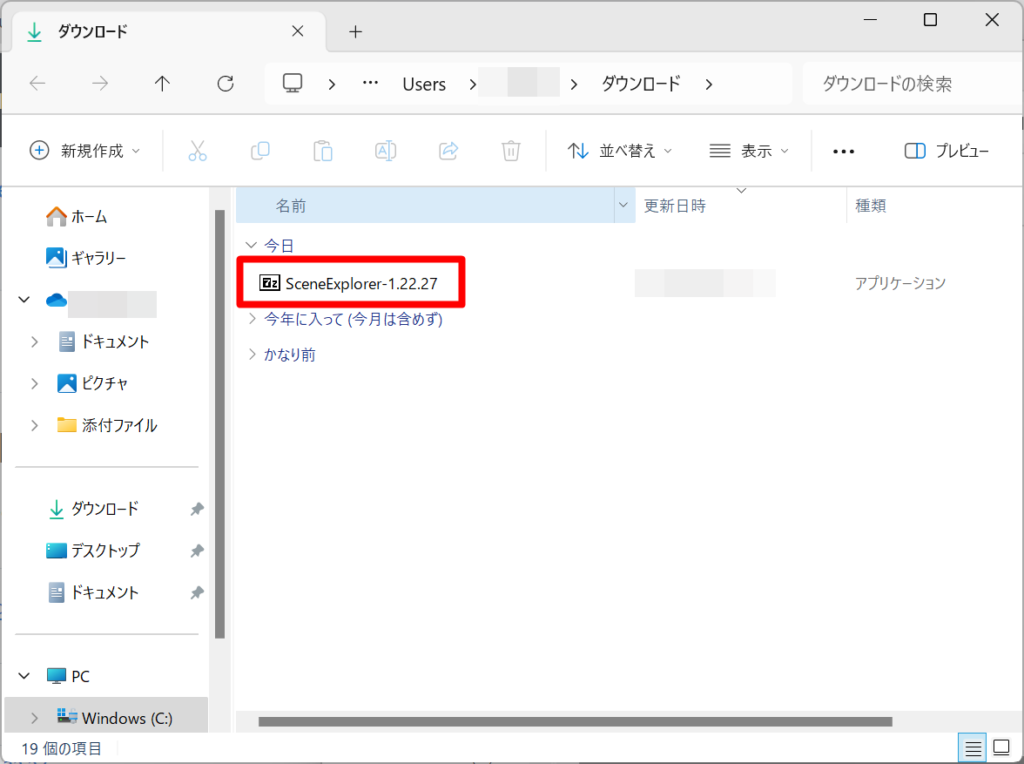Image resolution: width=1024 pixels, height=764 pixels.
Task: Click the See more (...) toolbar icon
Action: 843,150
